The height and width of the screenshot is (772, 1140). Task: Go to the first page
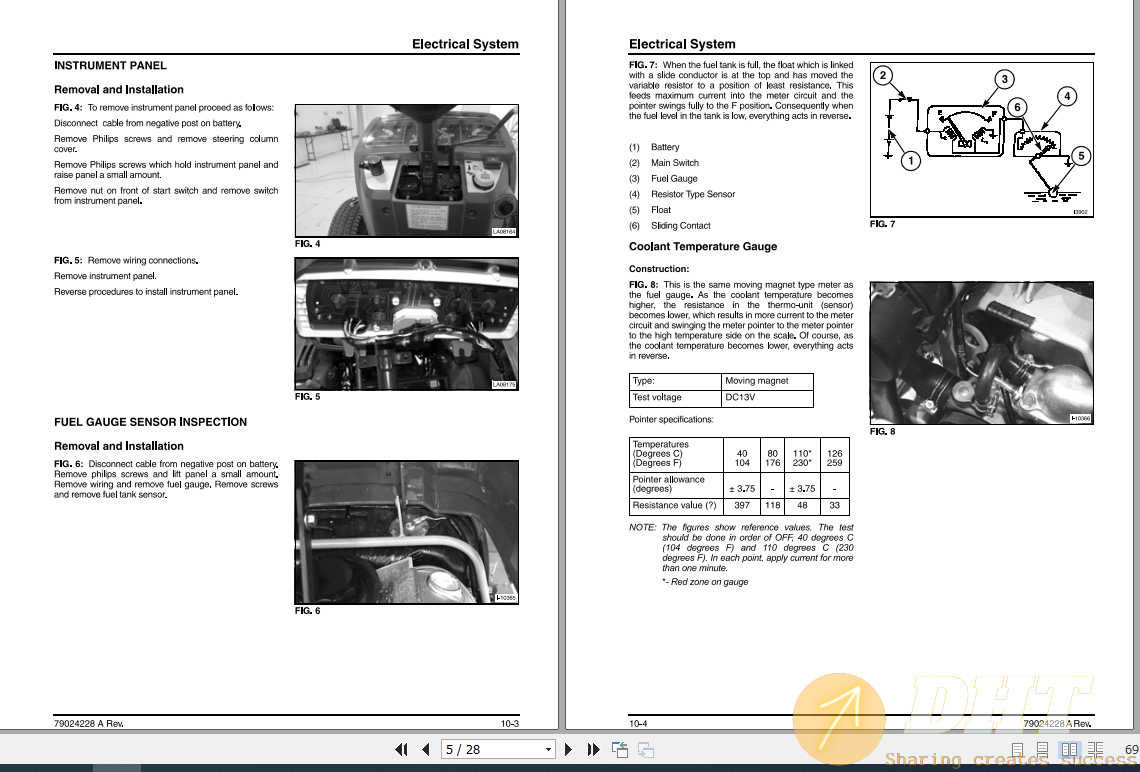tap(401, 748)
